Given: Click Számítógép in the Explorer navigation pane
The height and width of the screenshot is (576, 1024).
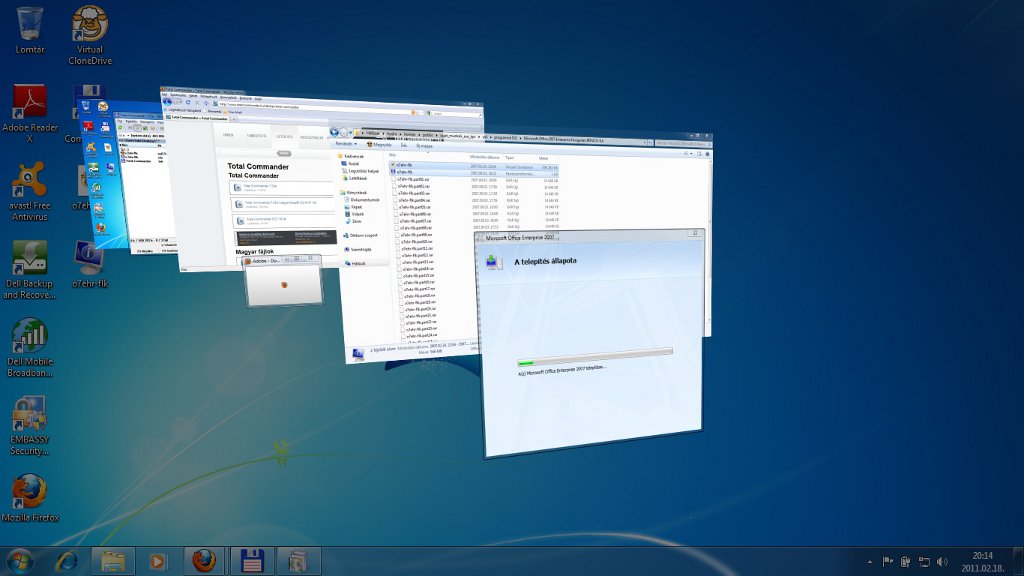Looking at the screenshot, I should [x=360, y=249].
